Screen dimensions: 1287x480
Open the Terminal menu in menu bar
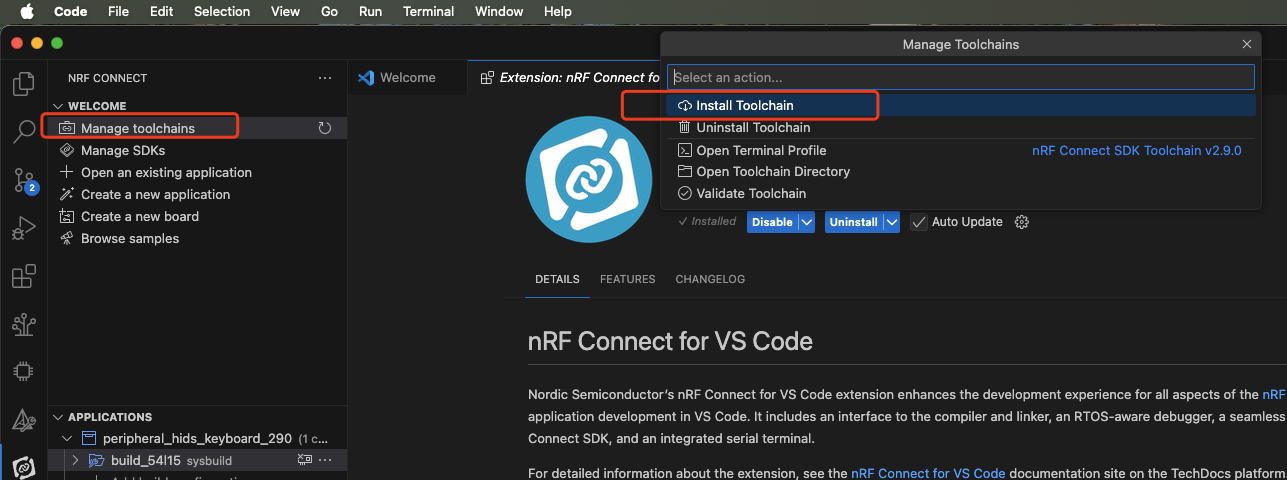click(427, 11)
